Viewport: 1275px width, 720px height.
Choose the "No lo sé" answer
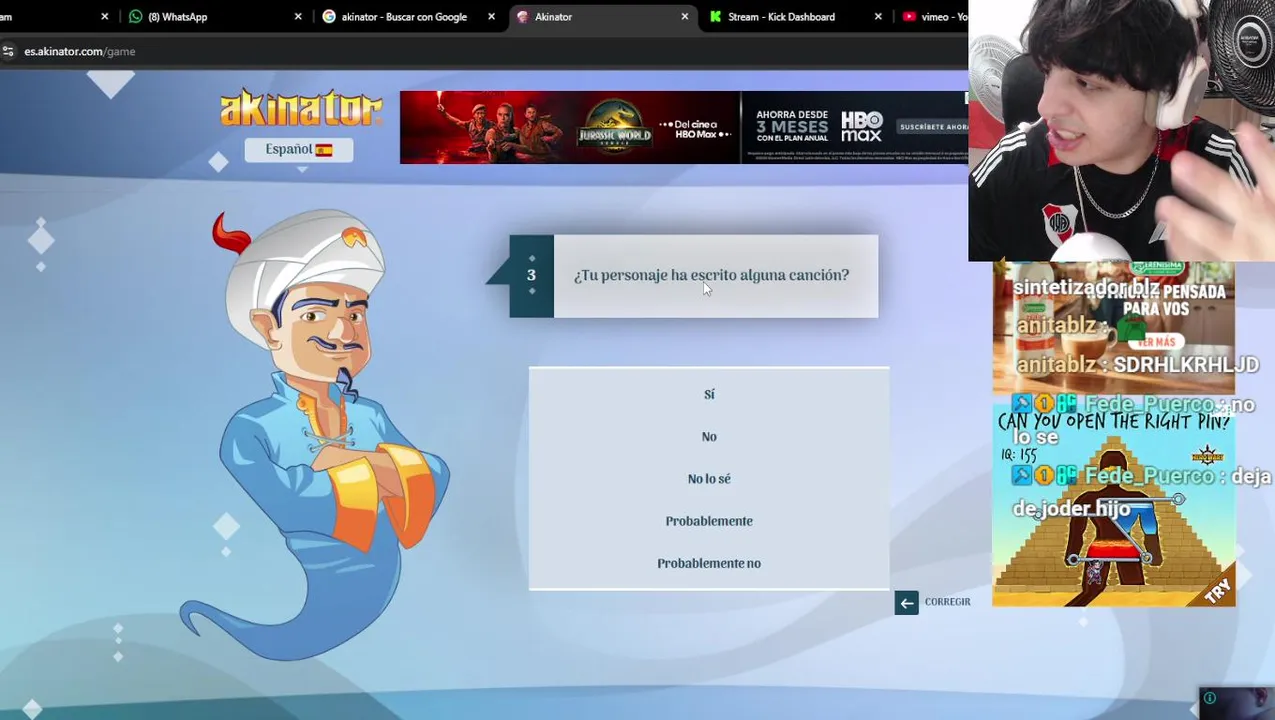pos(709,479)
